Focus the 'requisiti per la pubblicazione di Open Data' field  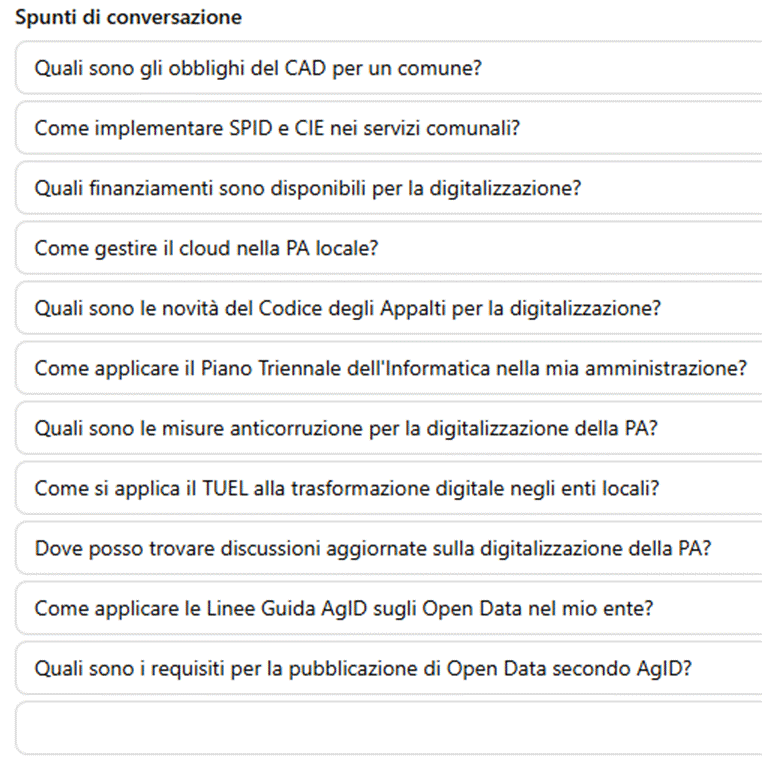[x=389, y=669]
